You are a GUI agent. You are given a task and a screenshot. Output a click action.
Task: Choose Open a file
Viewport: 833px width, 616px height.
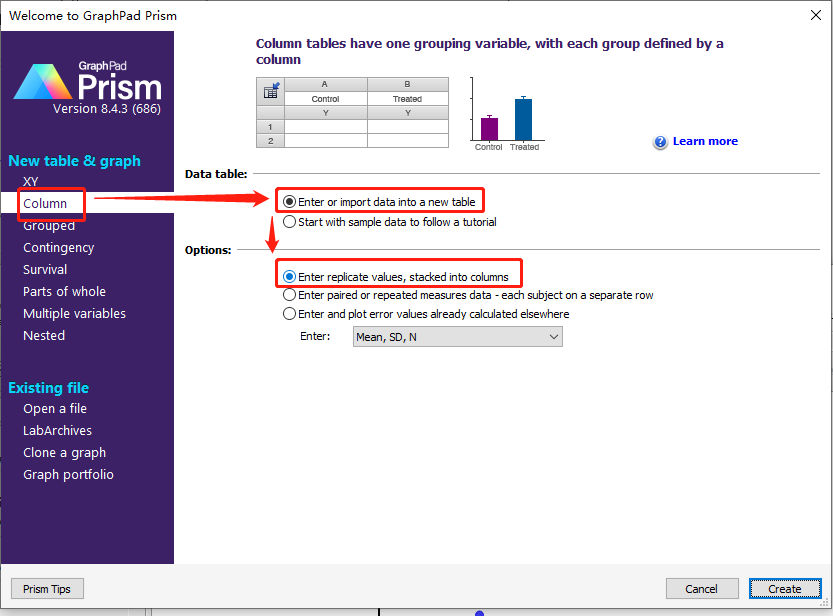55,408
